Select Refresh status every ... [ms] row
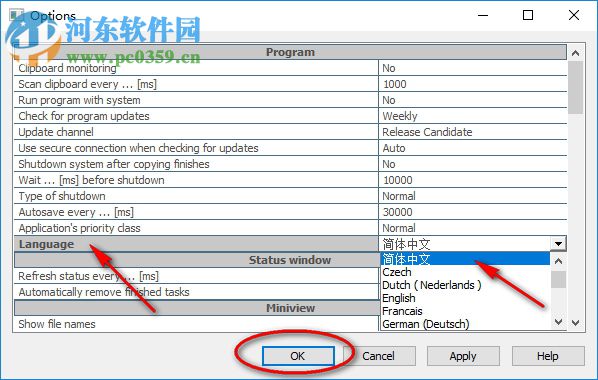The width and height of the screenshot is (598, 380). [196, 276]
